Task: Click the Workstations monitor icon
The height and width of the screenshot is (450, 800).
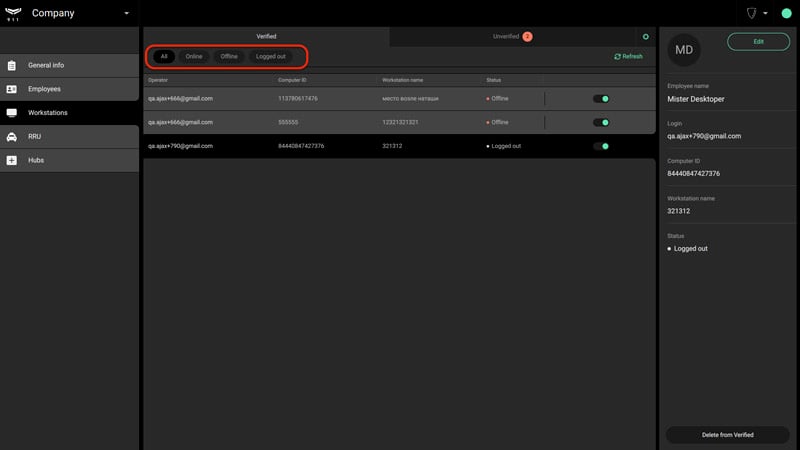Action: [x=12, y=113]
